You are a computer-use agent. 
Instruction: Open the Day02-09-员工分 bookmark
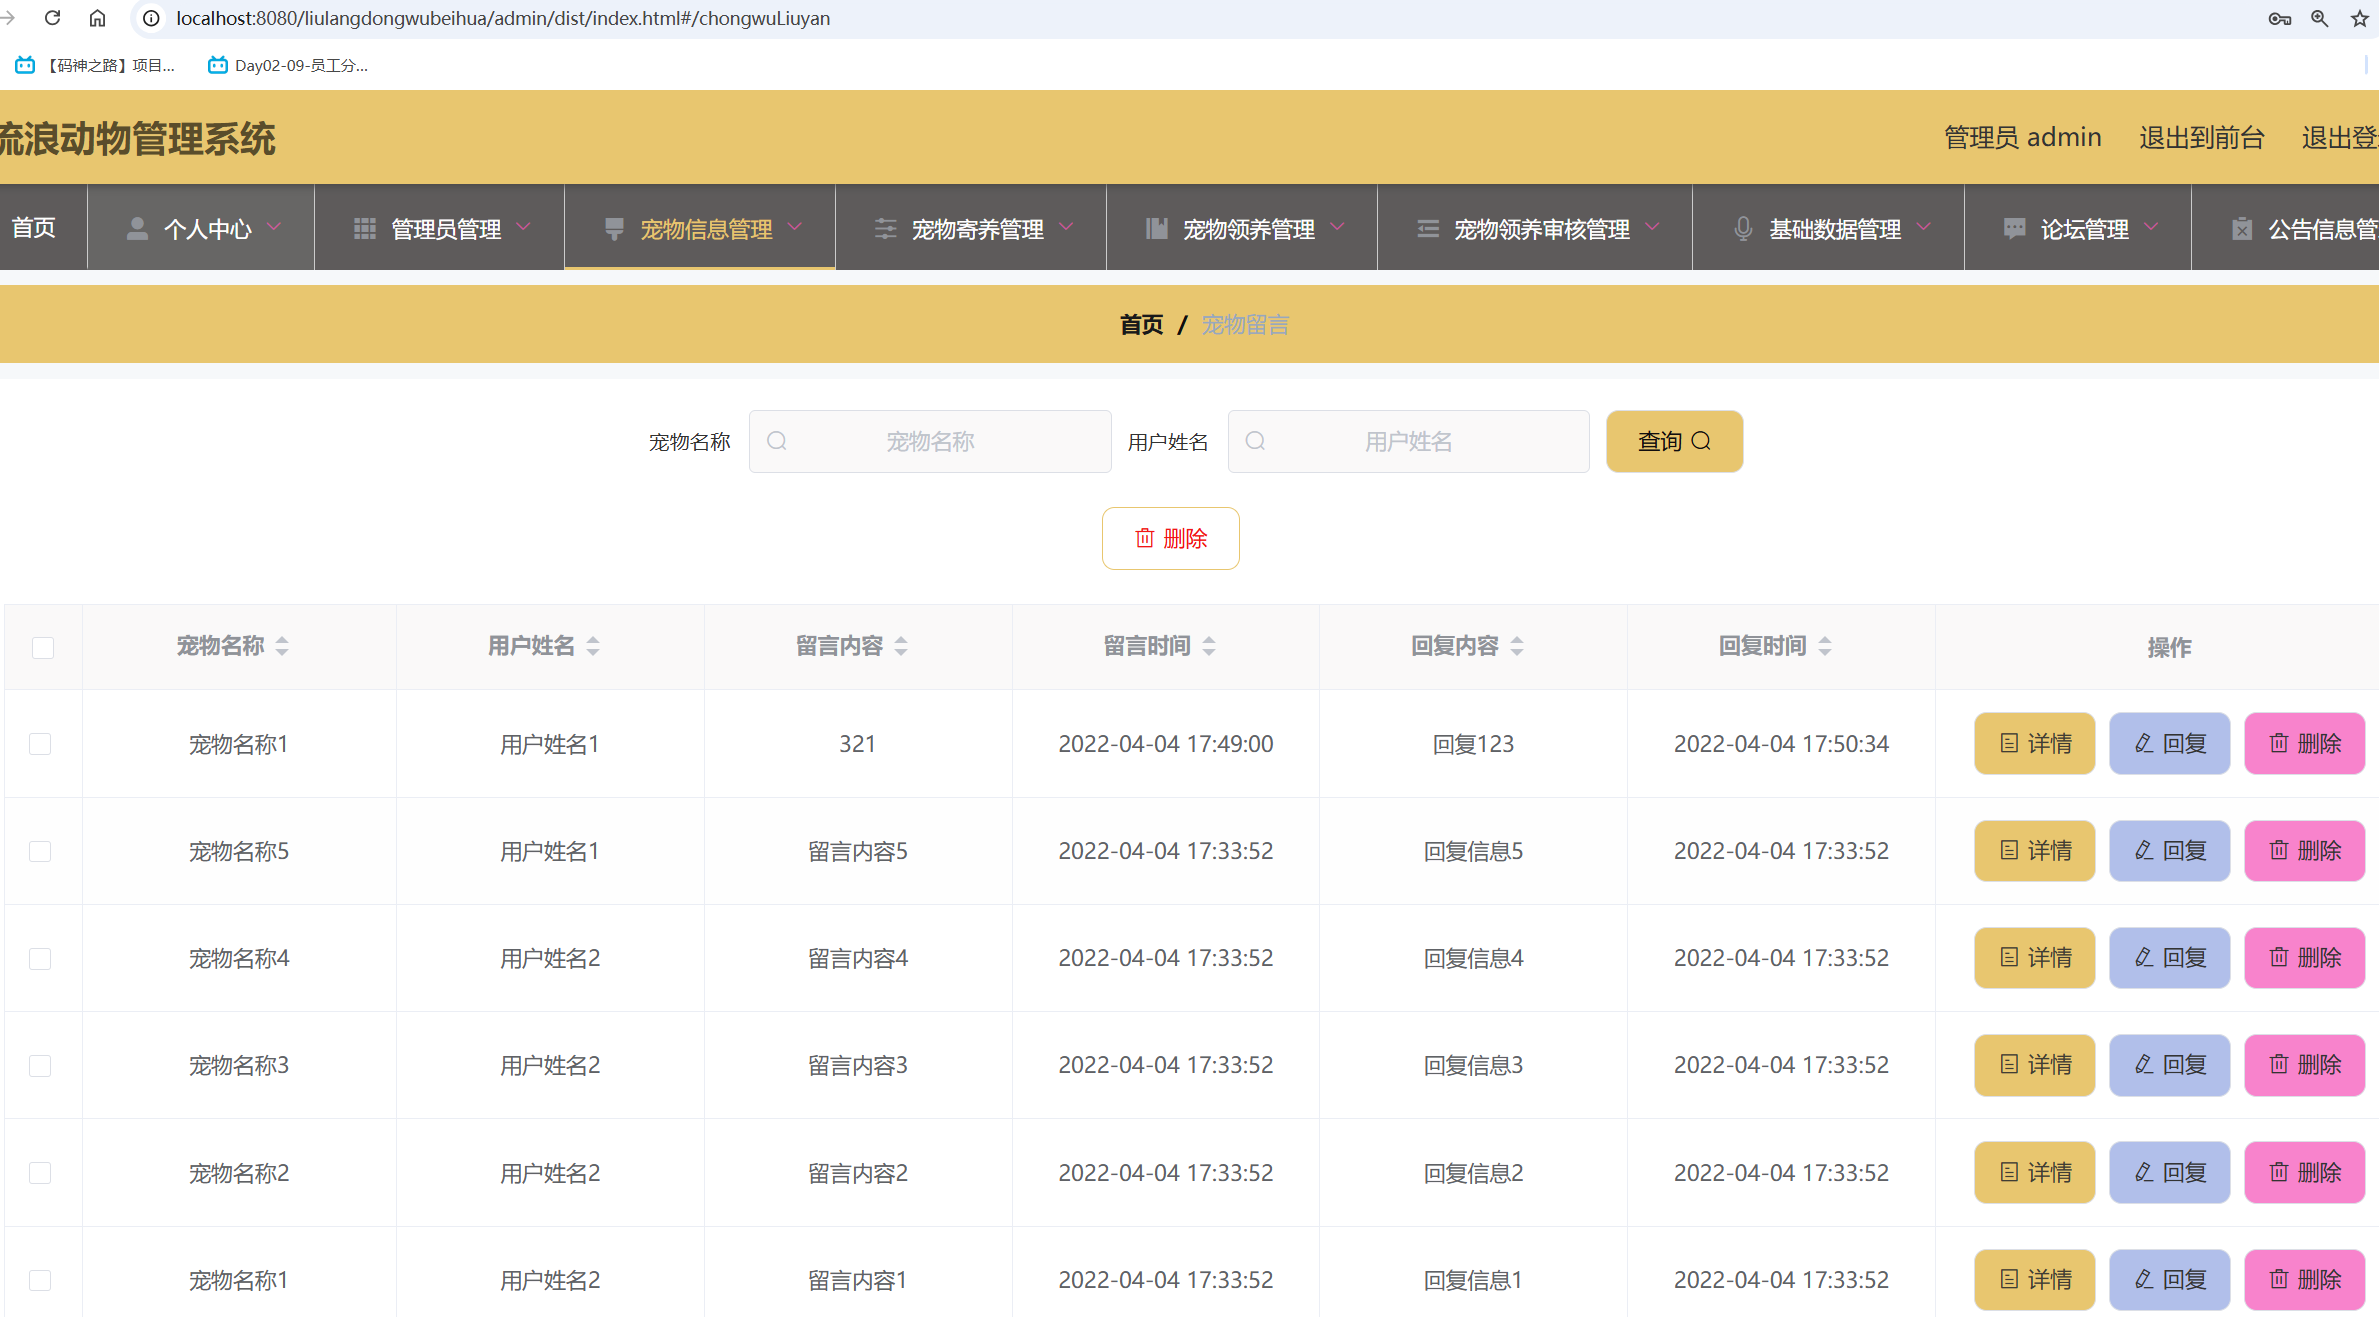click(x=288, y=65)
